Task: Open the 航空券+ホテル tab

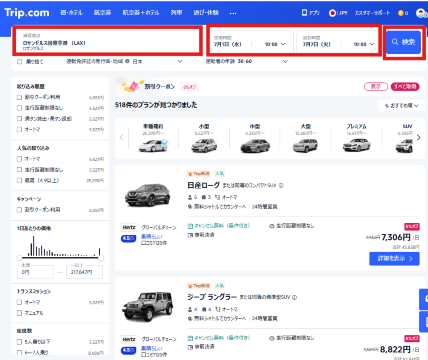Action: click(x=141, y=13)
